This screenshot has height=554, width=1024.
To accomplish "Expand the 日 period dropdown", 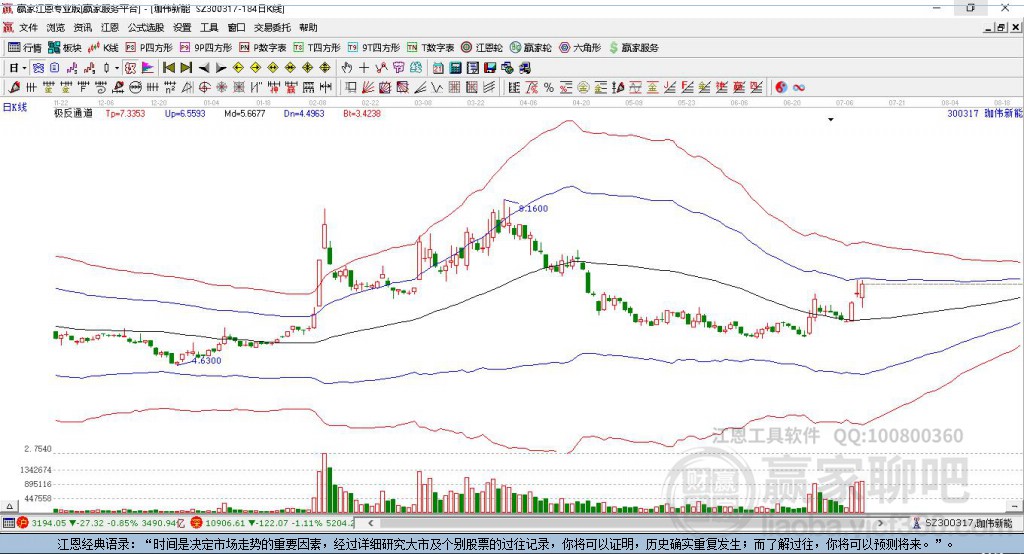I will click(24, 67).
